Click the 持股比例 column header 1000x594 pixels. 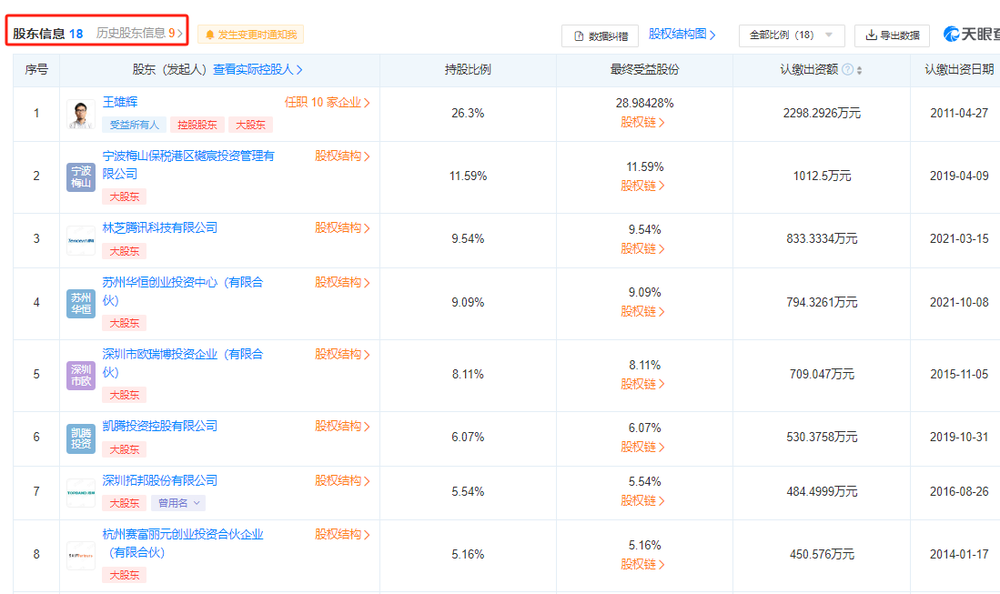click(x=468, y=70)
